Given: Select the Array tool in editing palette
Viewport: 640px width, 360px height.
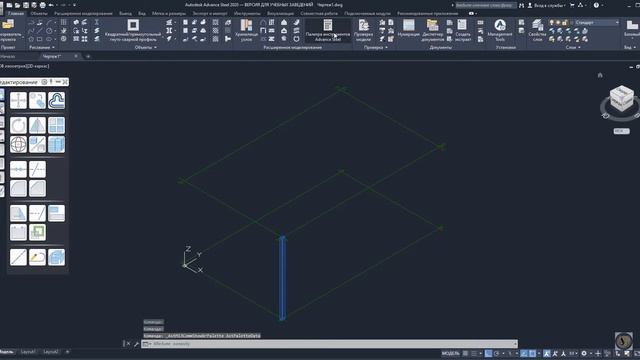Looking at the screenshot, I should tap(56, 125).
